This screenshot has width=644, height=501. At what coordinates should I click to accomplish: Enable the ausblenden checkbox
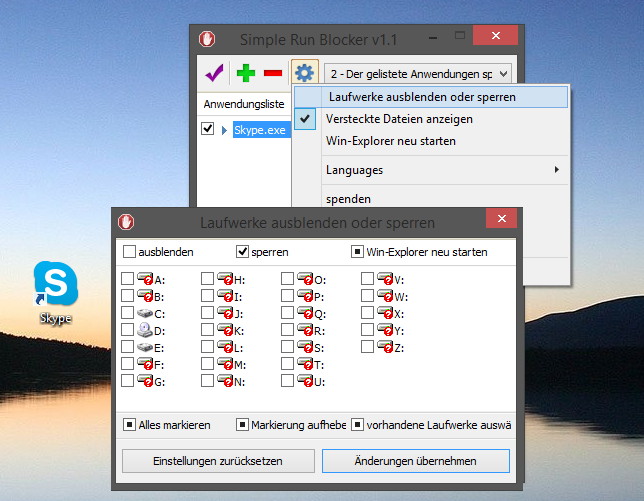click(129, 251)
